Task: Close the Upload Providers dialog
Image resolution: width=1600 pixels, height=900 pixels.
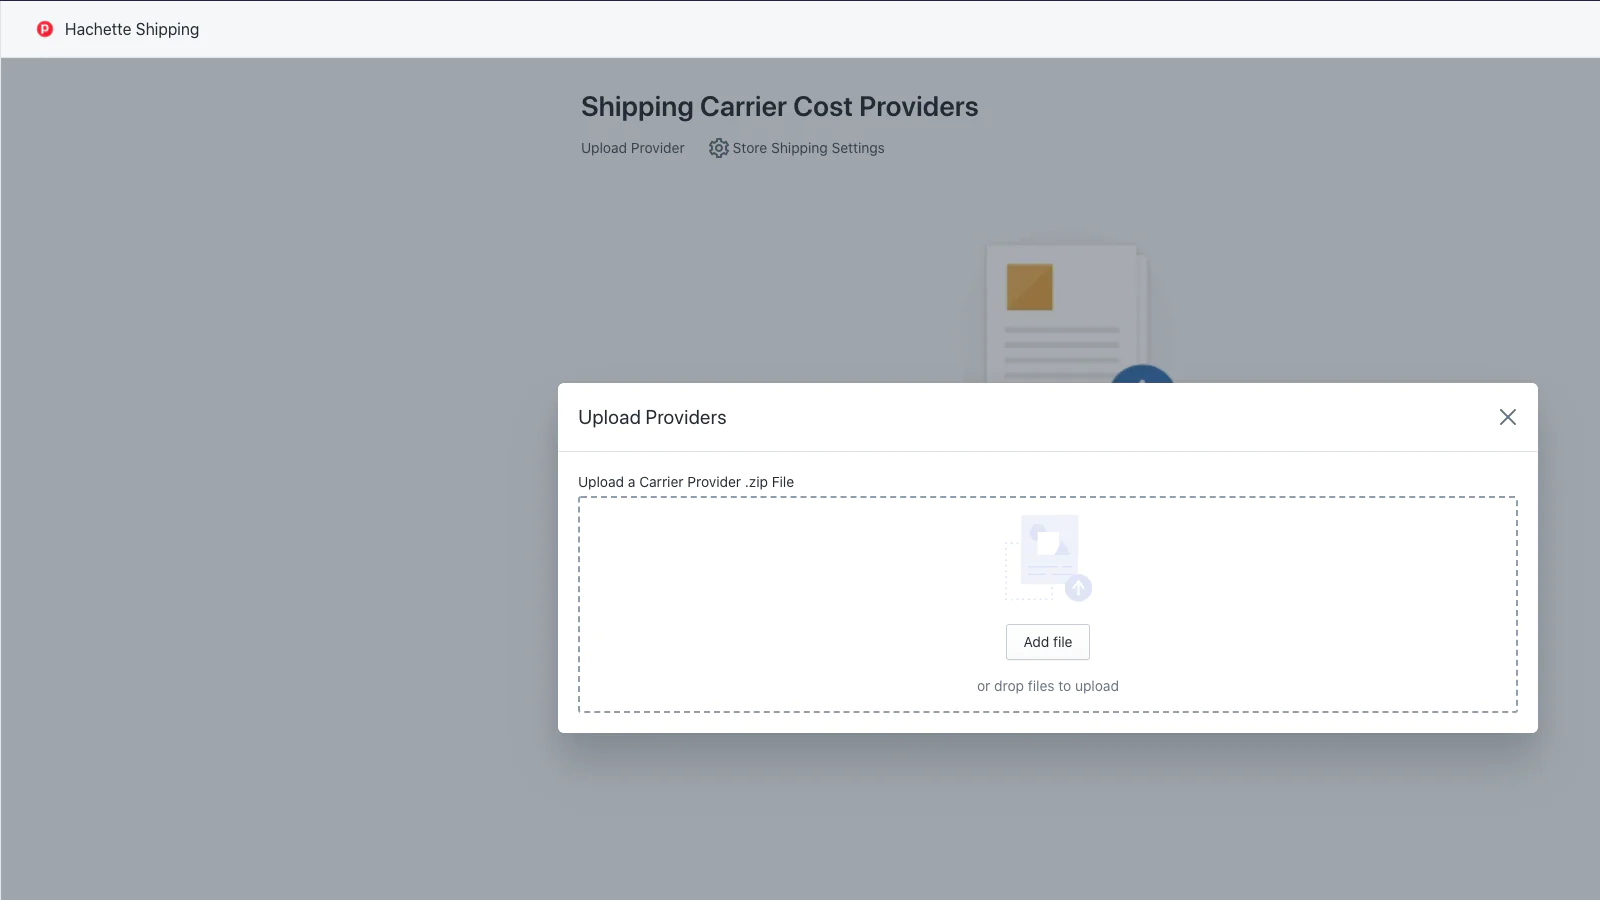Action: (1508, 417)
